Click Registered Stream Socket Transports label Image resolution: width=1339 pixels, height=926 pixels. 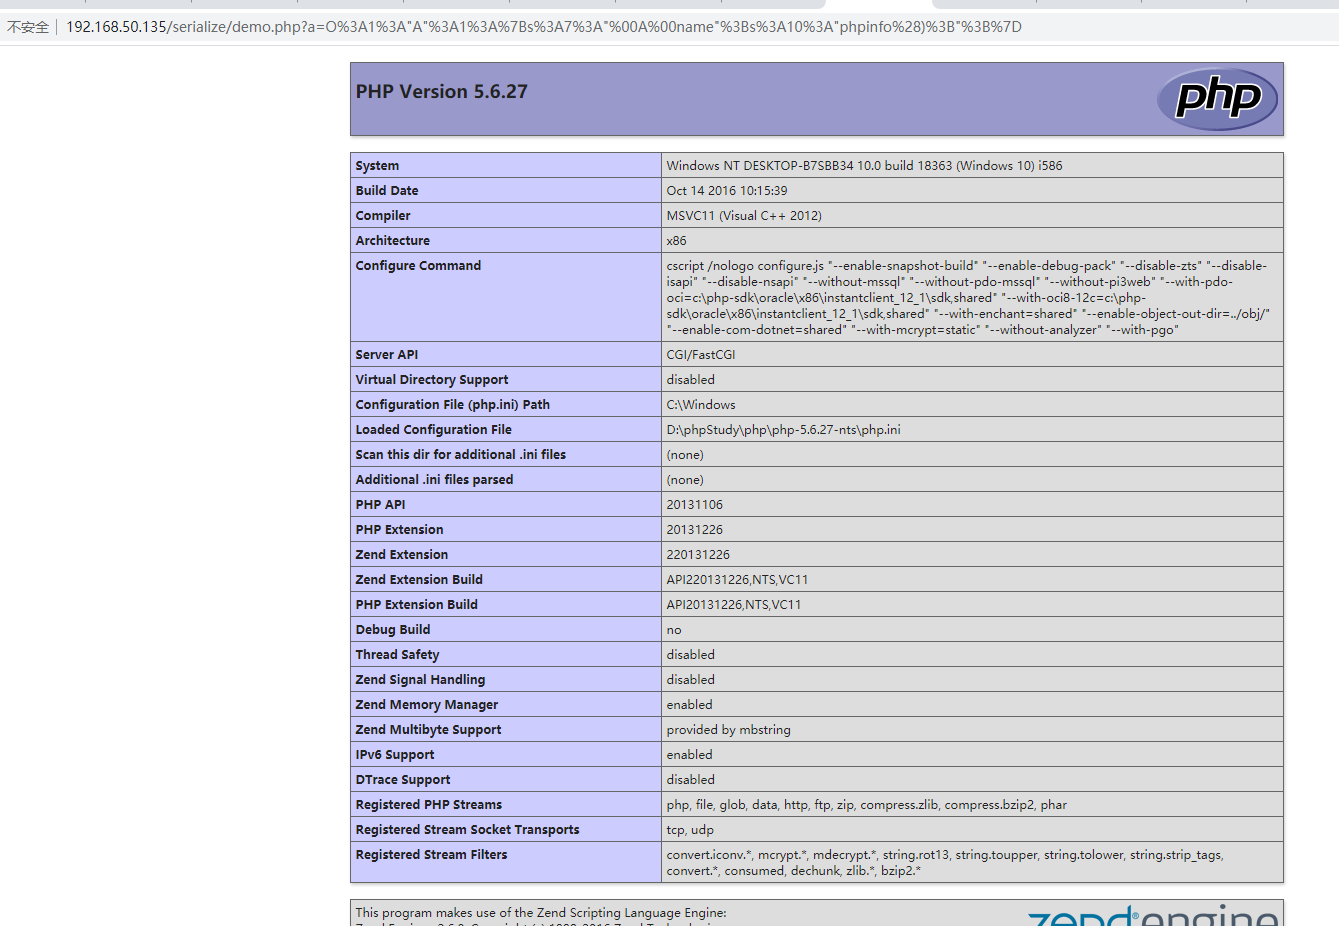coord(467,830)
